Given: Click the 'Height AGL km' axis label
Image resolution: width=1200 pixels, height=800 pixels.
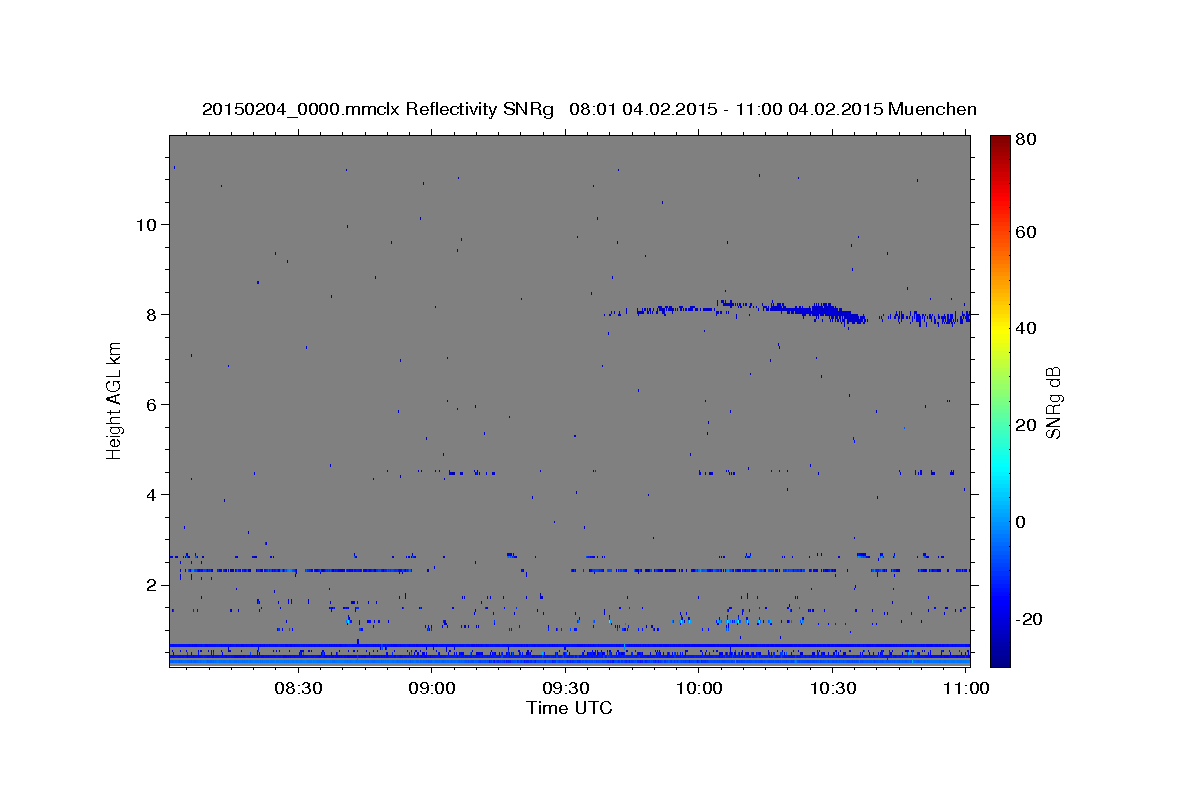Looking at the screenshot, I should [x=115, y=399].
